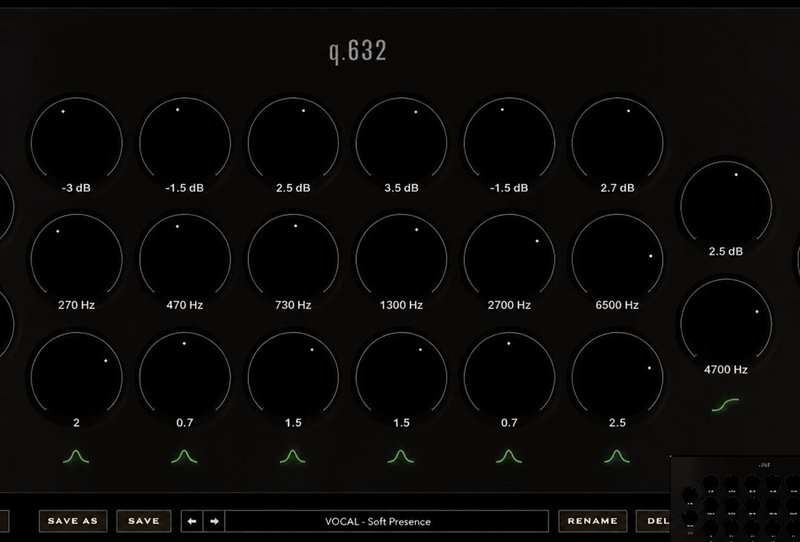Click the RENAME preset button
The image size is (800, 542).
click(593, 521)
